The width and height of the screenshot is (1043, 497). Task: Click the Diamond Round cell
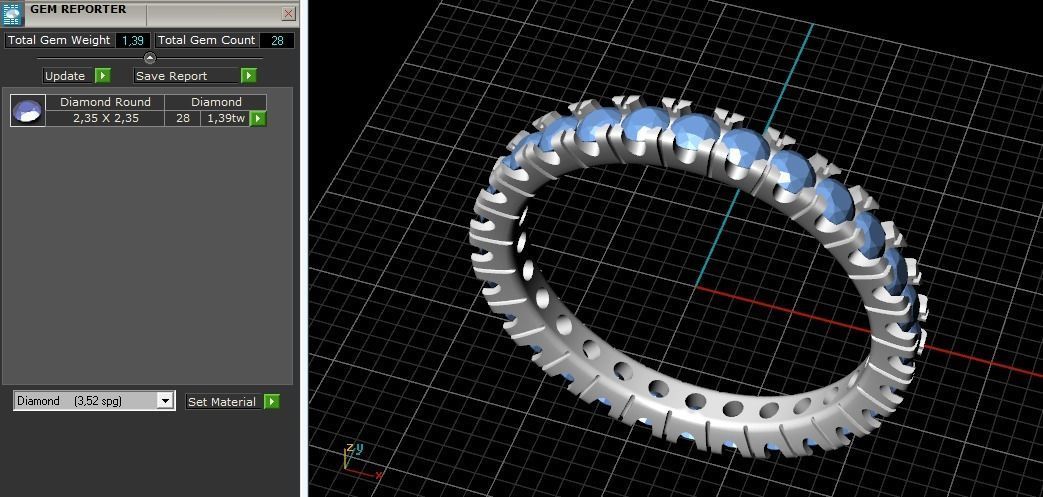pos(105,102)
